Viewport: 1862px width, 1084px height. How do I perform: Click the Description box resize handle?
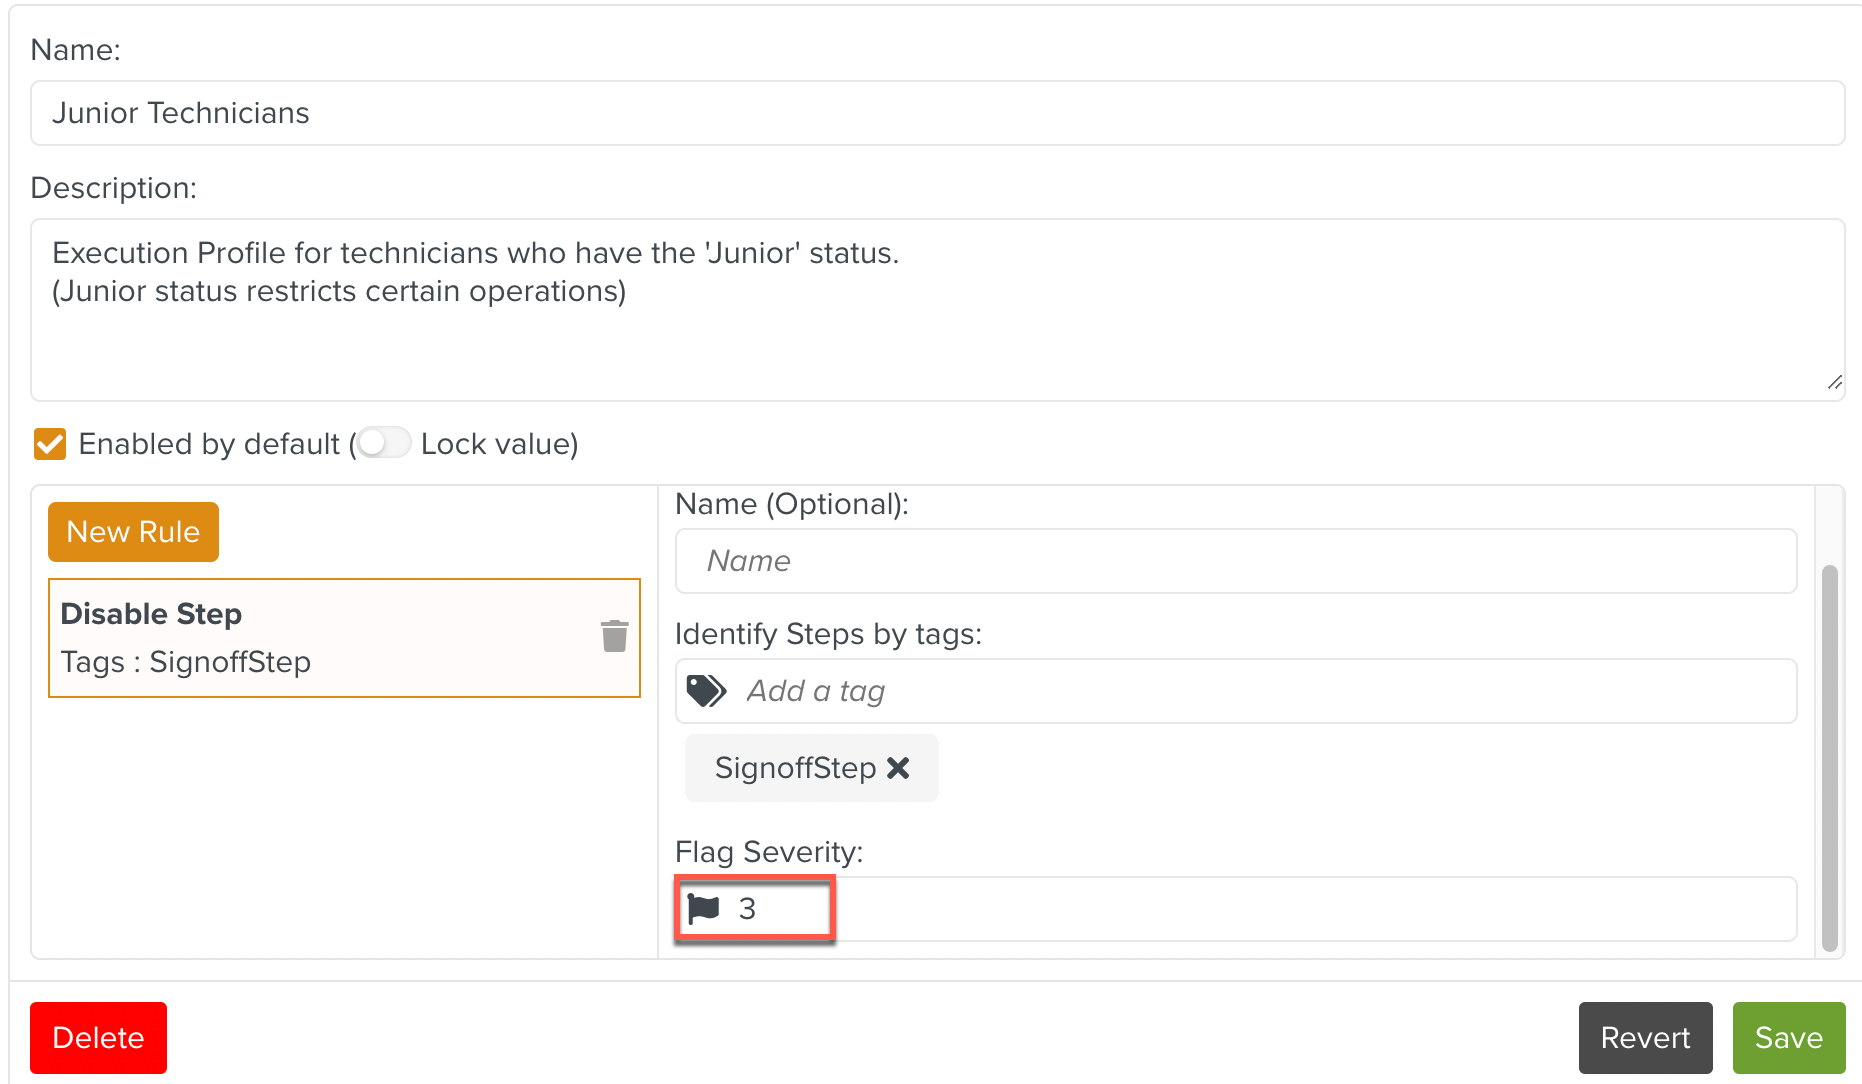1834,383
